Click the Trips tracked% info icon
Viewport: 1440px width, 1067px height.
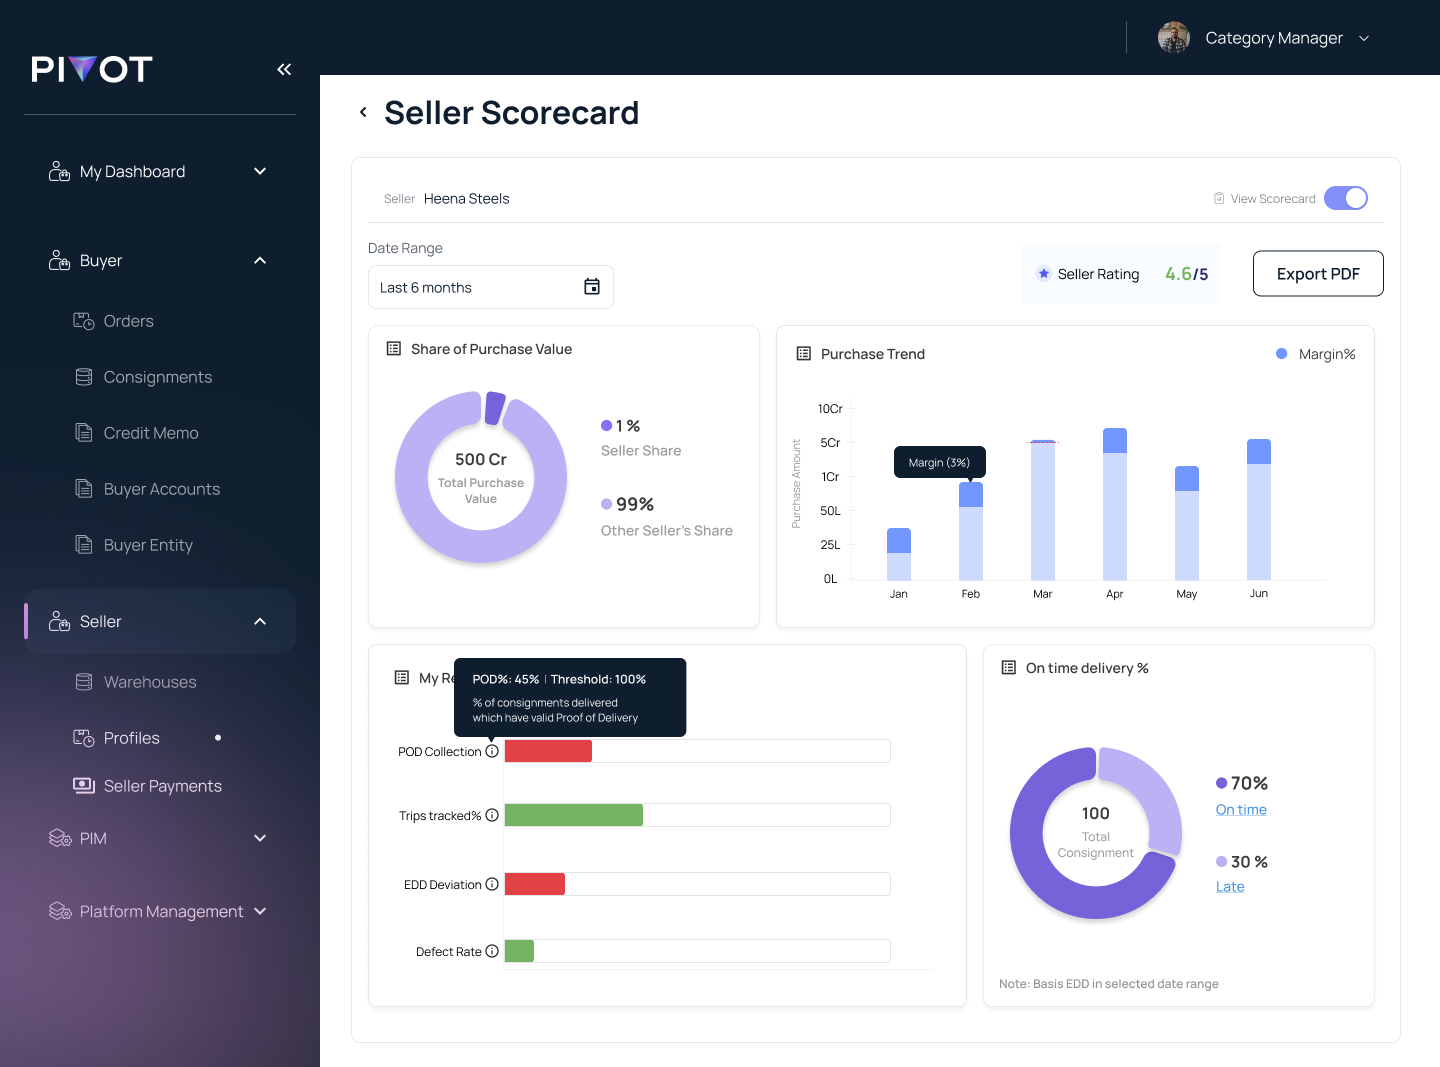(x=492, y=815)
